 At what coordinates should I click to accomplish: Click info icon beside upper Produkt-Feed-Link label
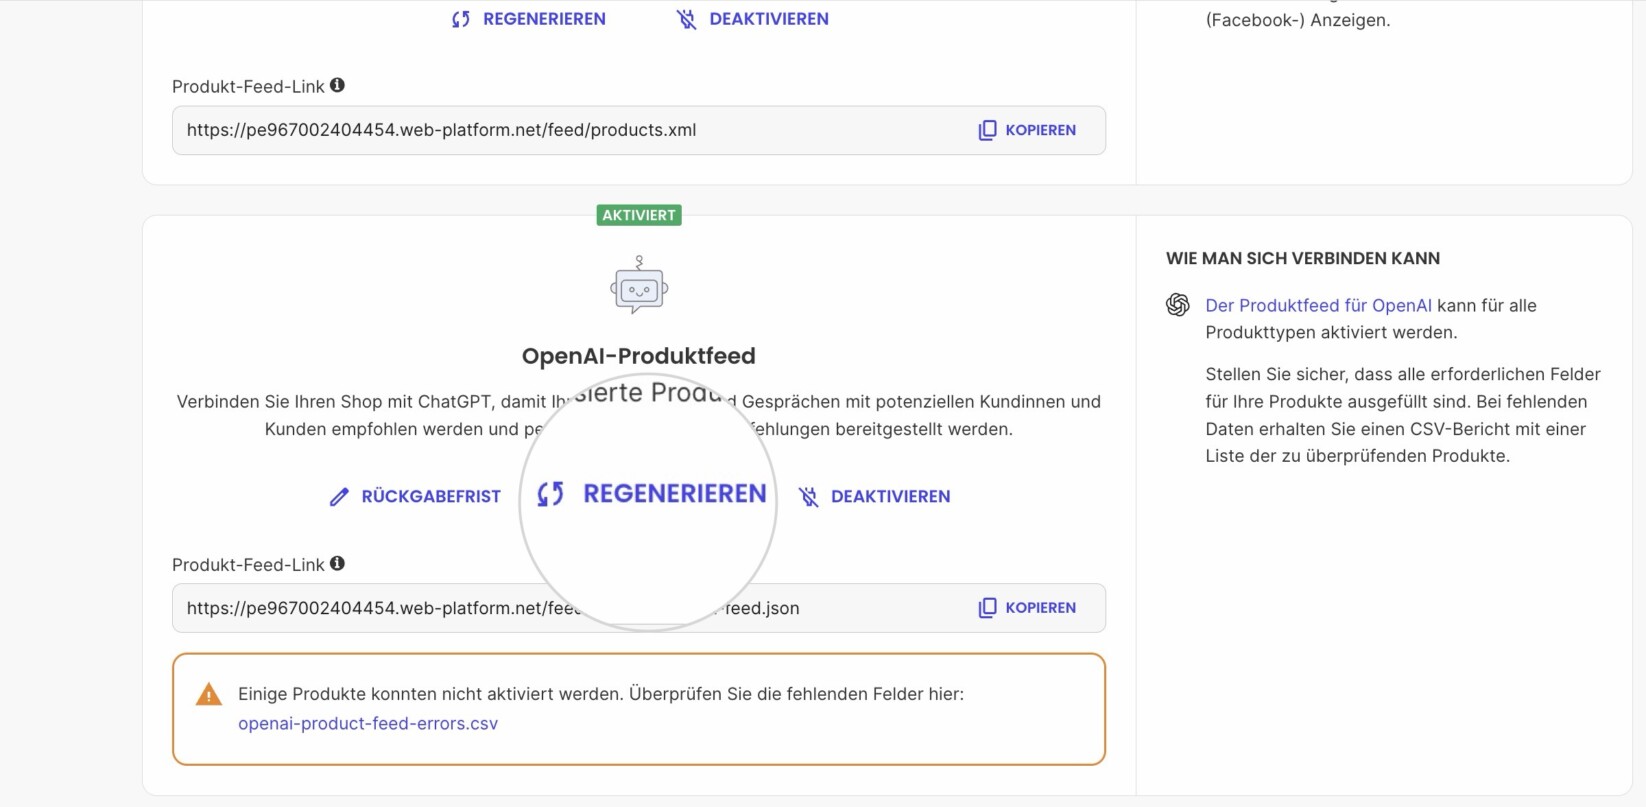tap(338, 86)
